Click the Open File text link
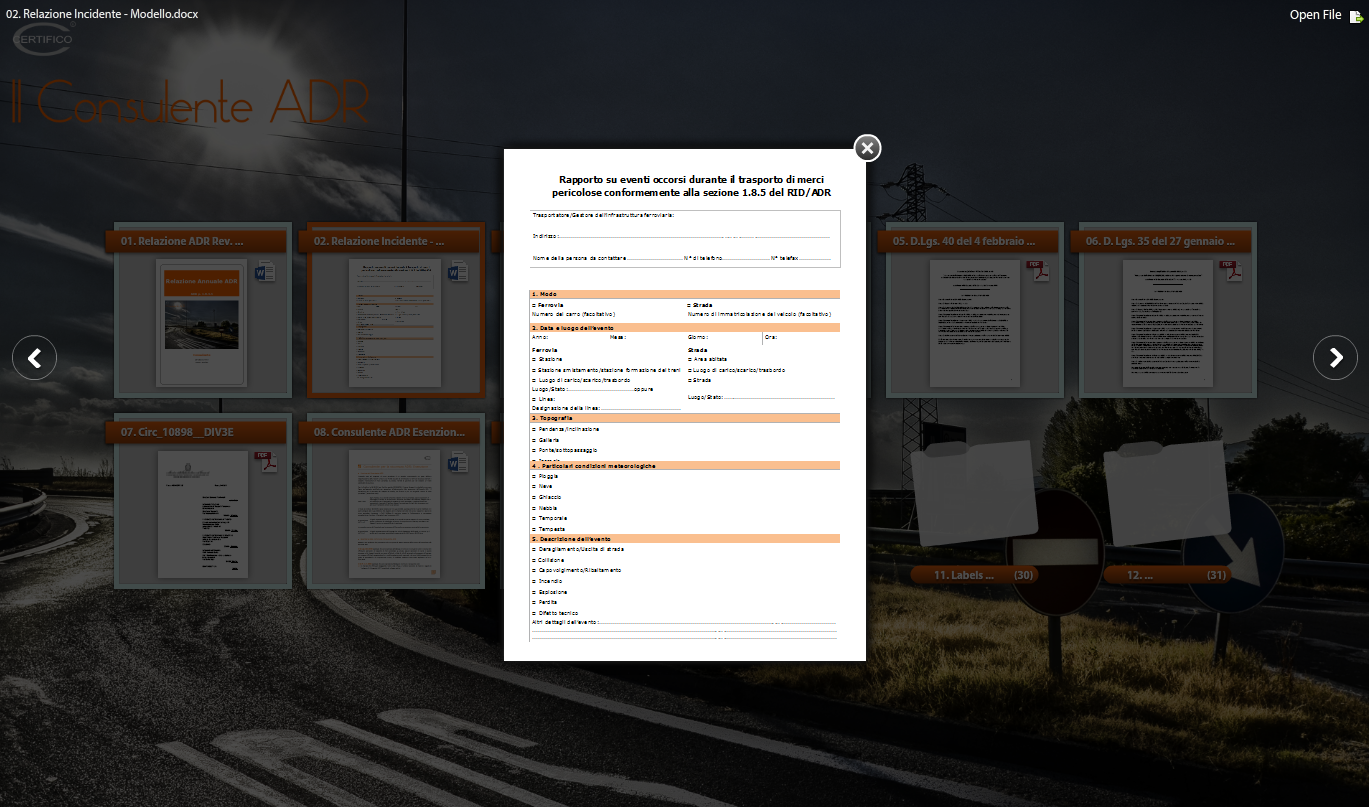Image resolution: width=1369 pixels, height=807 pixels. (1315, 15)
